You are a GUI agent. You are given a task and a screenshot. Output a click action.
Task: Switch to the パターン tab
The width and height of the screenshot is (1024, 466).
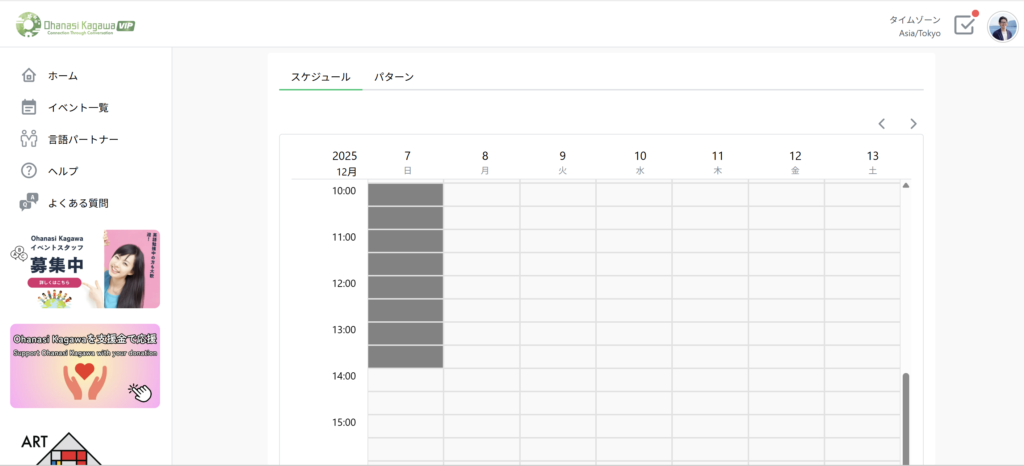pos(394,77)
